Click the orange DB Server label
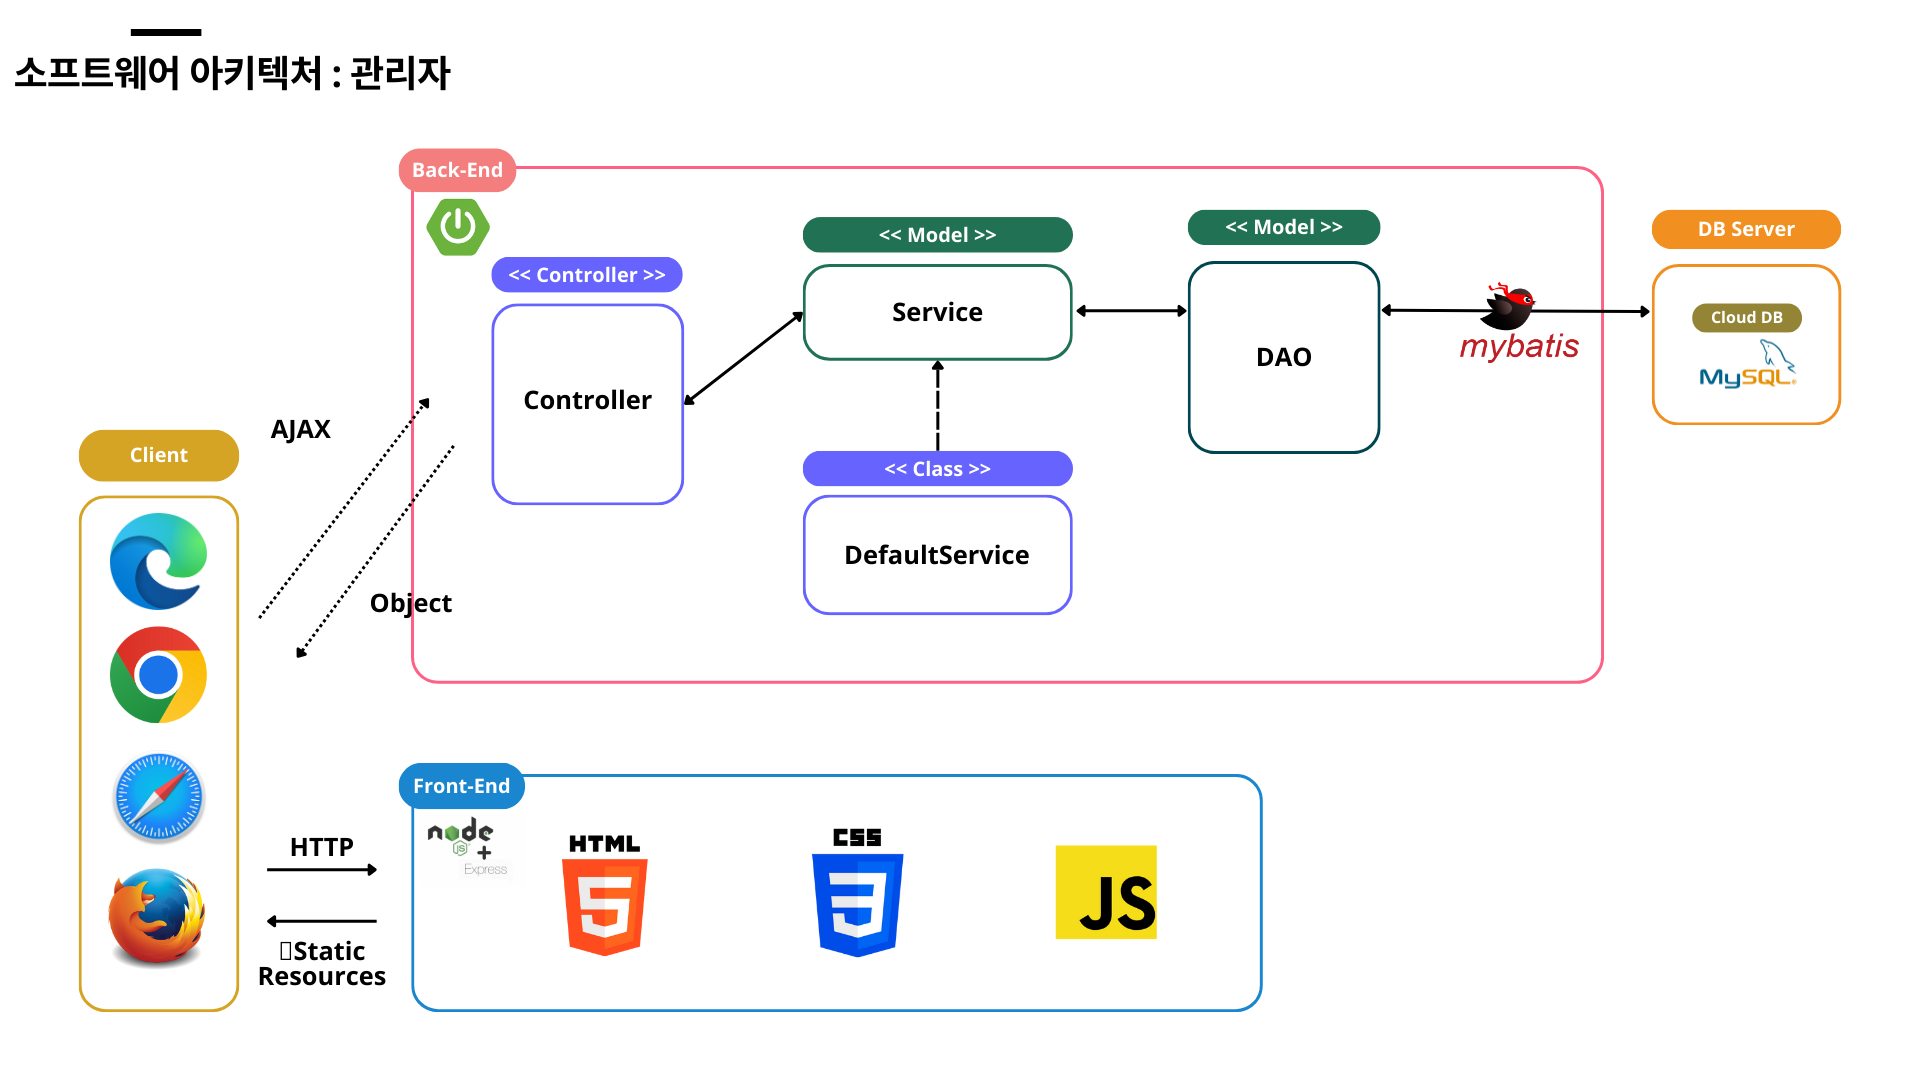This screenshot has height=1080, width=1920. [x=1745, y=229]
